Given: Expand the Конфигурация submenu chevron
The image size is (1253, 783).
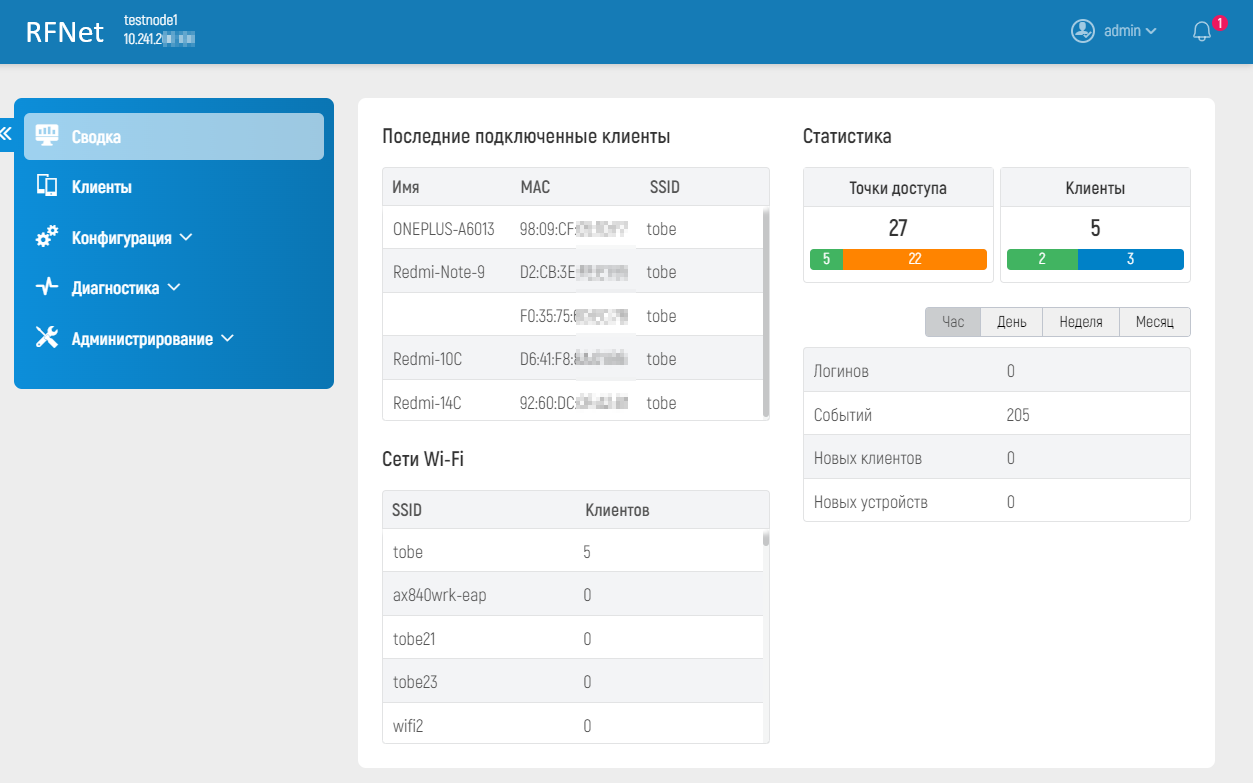Looking at the screenshot, I should point(185,238).
